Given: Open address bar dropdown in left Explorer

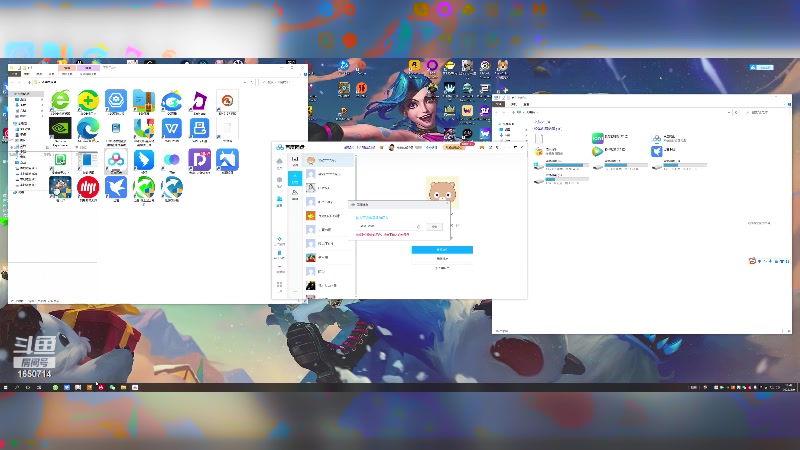Looking at the screenshot, I should tap(245, 82).
